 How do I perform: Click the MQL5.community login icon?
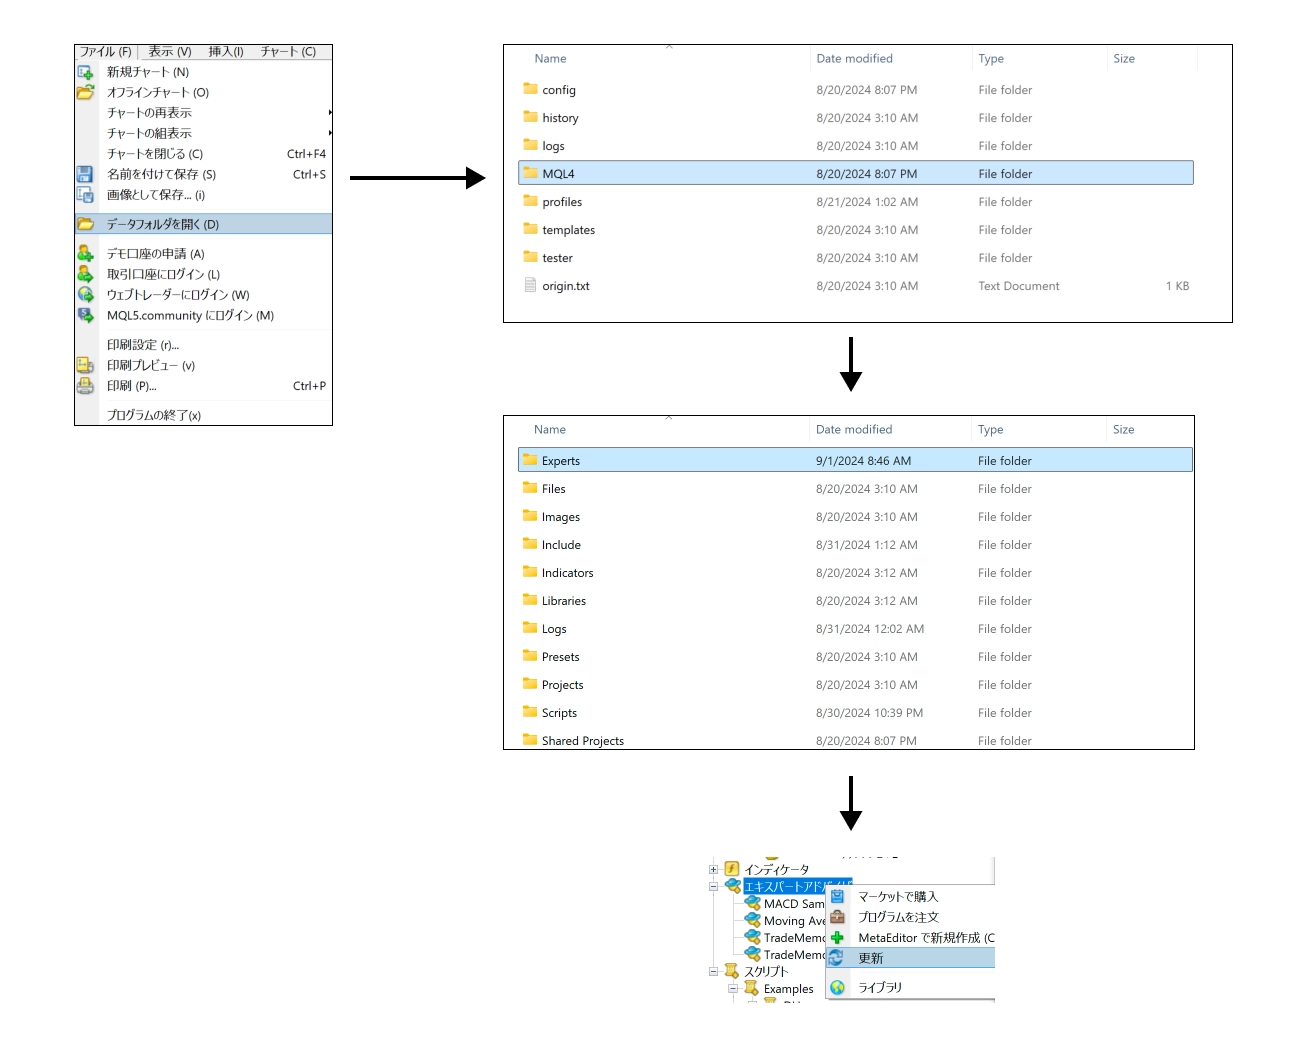(x=85, y=315)
